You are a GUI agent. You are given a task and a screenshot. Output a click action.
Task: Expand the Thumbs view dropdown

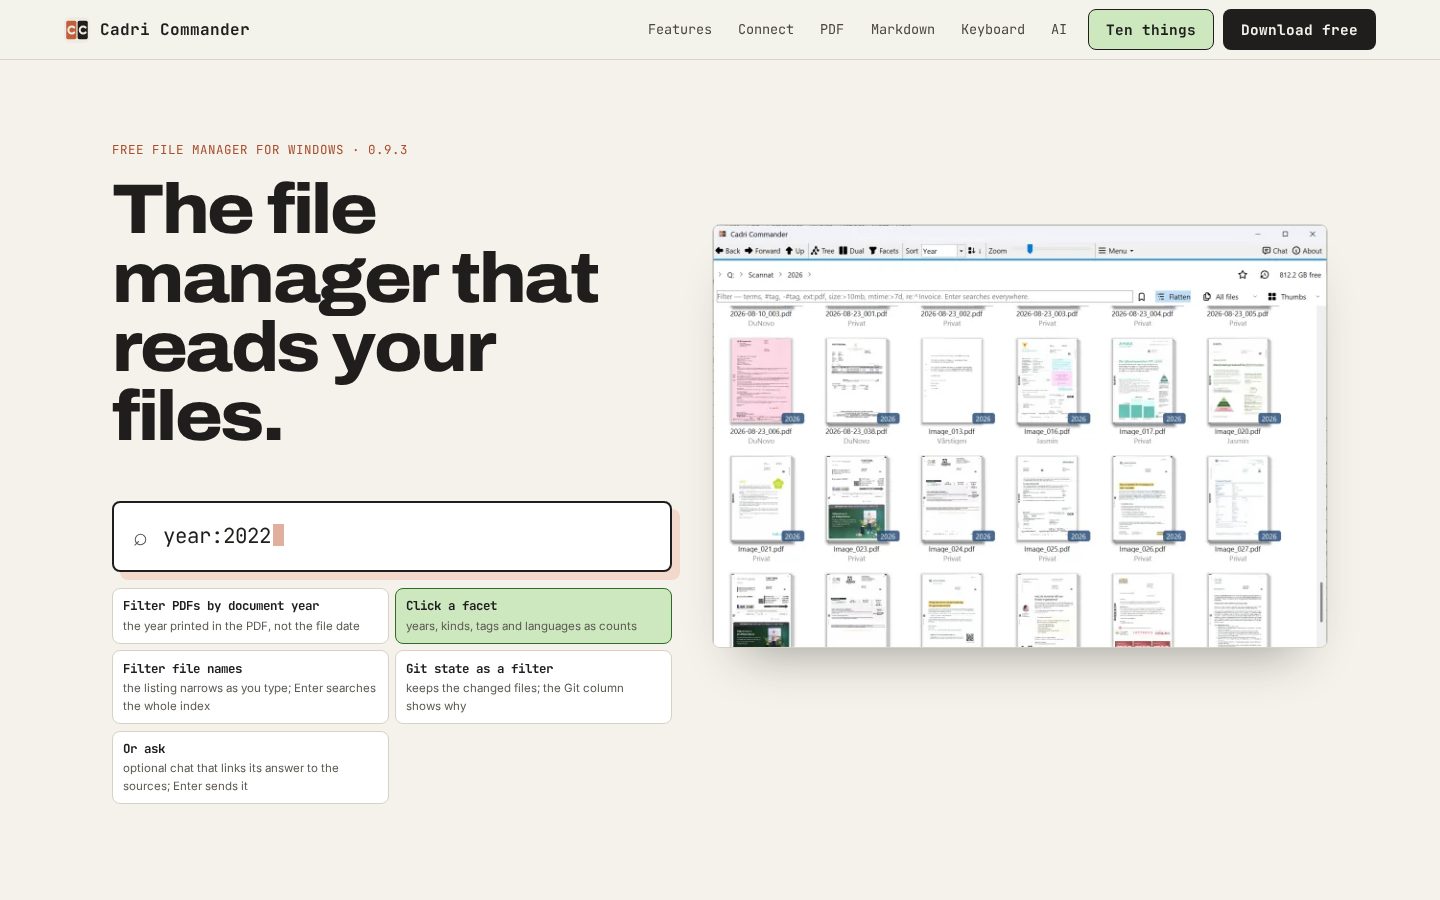coord(1294,297)
